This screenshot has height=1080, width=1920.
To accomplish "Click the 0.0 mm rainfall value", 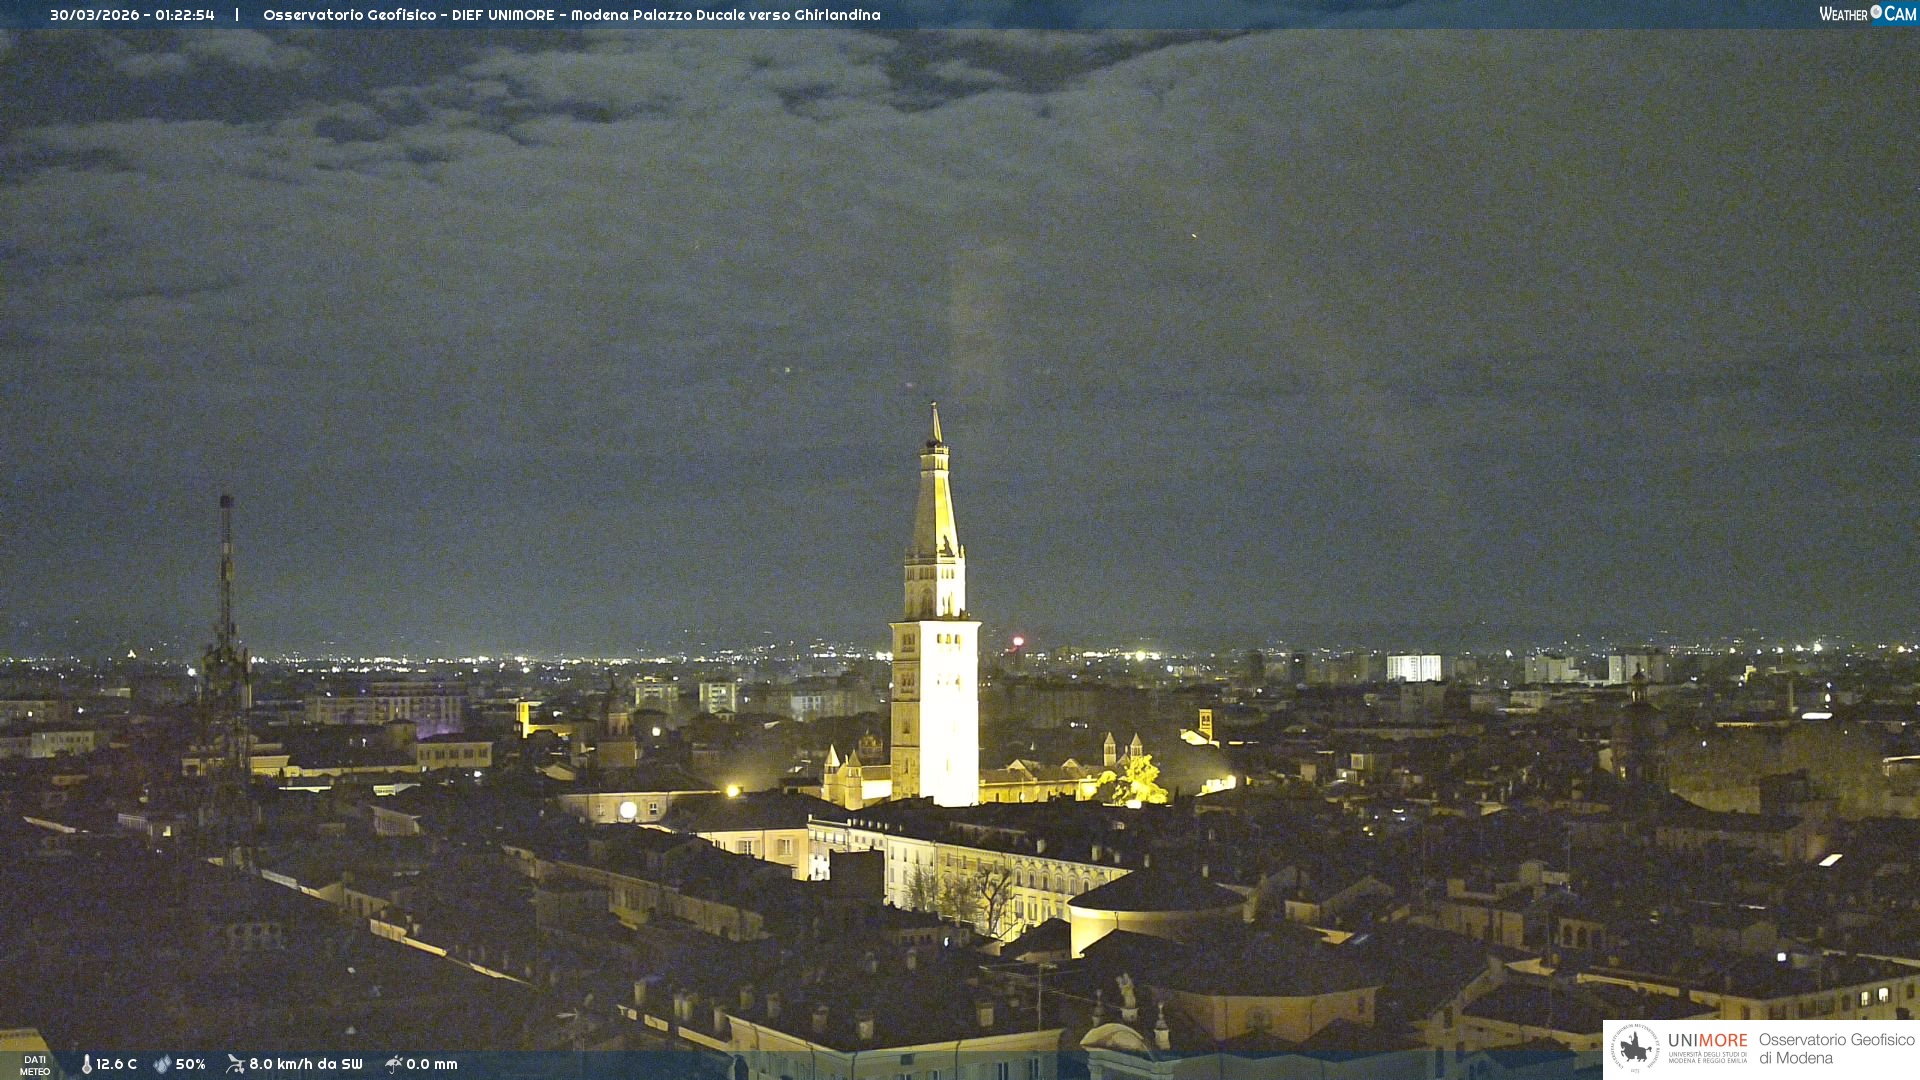I will click(x=432, y=1064).
